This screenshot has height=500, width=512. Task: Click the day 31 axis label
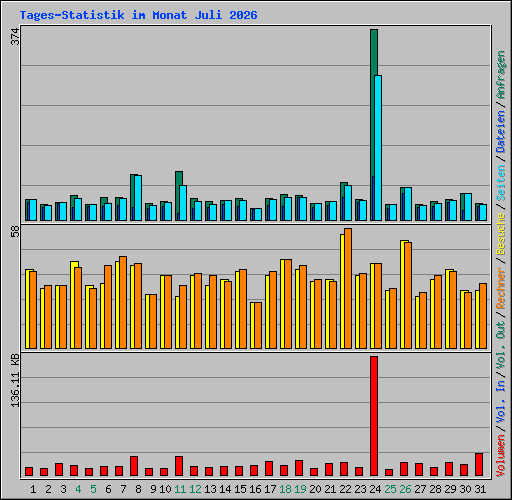480,489
